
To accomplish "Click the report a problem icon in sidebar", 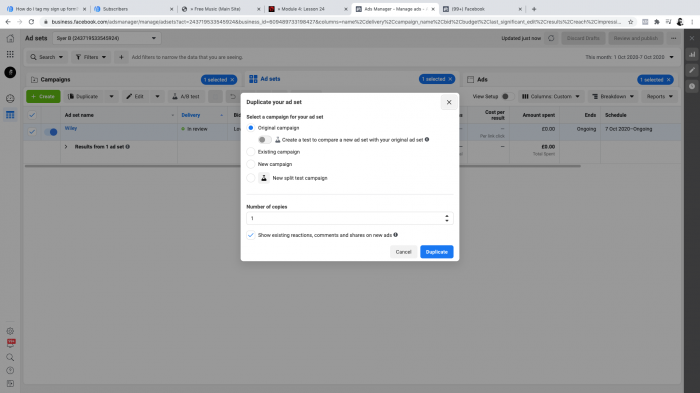I will 10,384.
